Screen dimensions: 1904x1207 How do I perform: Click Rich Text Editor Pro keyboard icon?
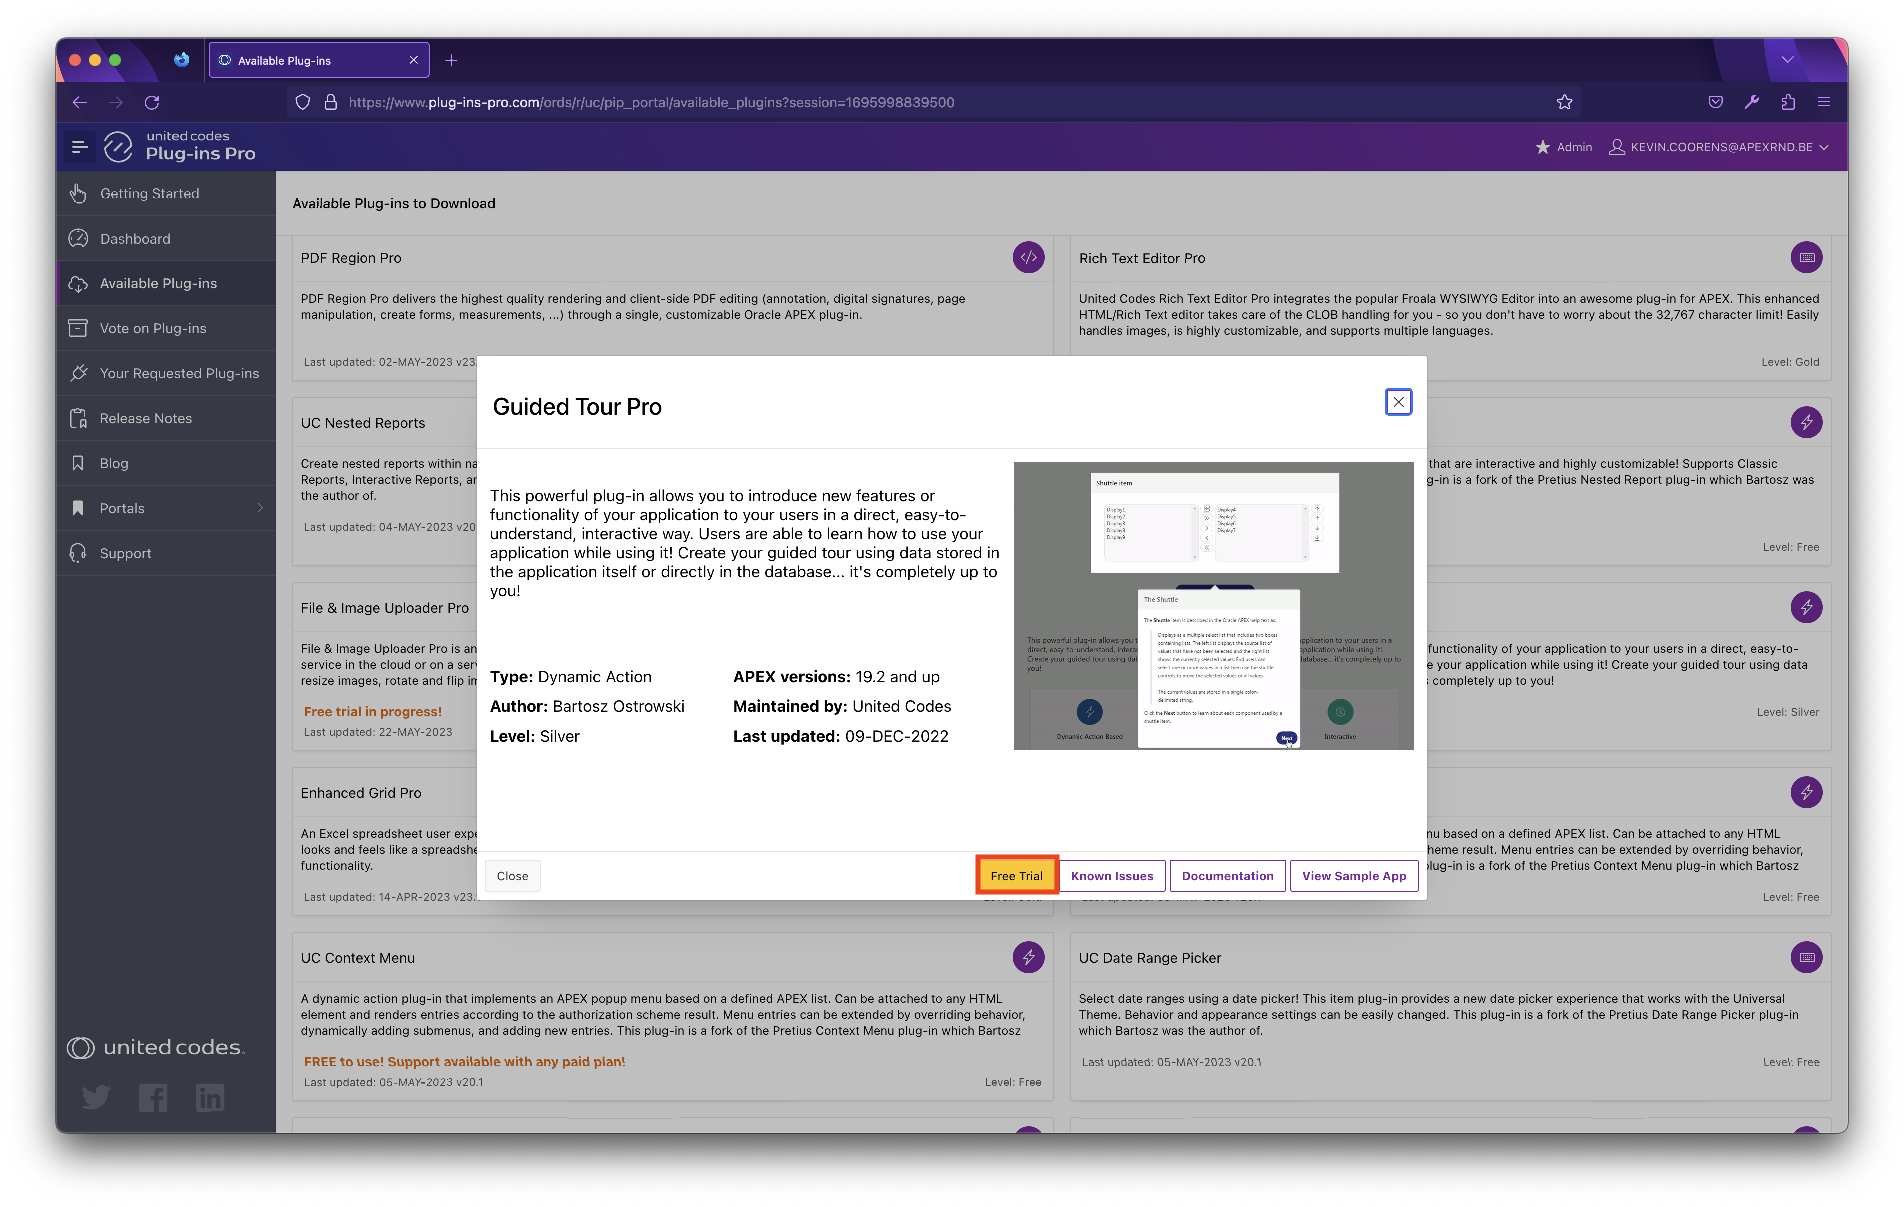tap(1806, 257)
